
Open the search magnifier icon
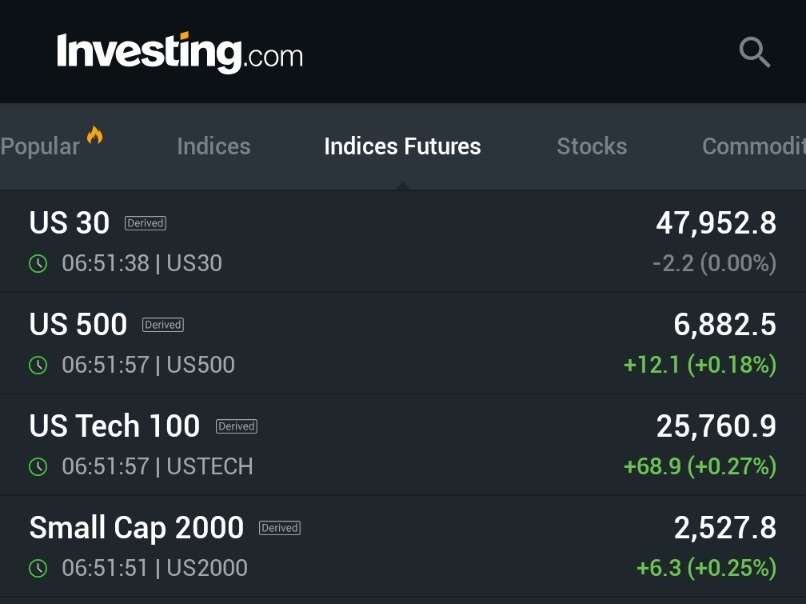click(x=754, y=52)
